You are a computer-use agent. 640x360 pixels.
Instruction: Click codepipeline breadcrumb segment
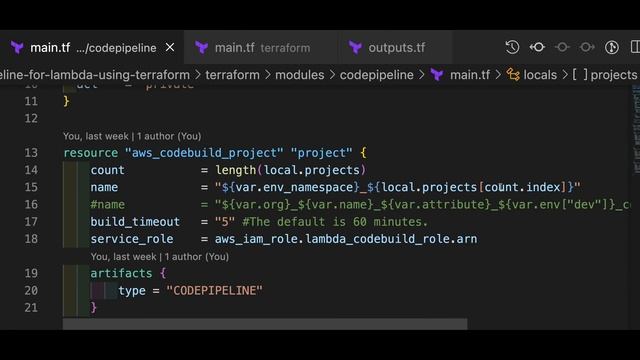pyautogui.click(x=376, y=75)
